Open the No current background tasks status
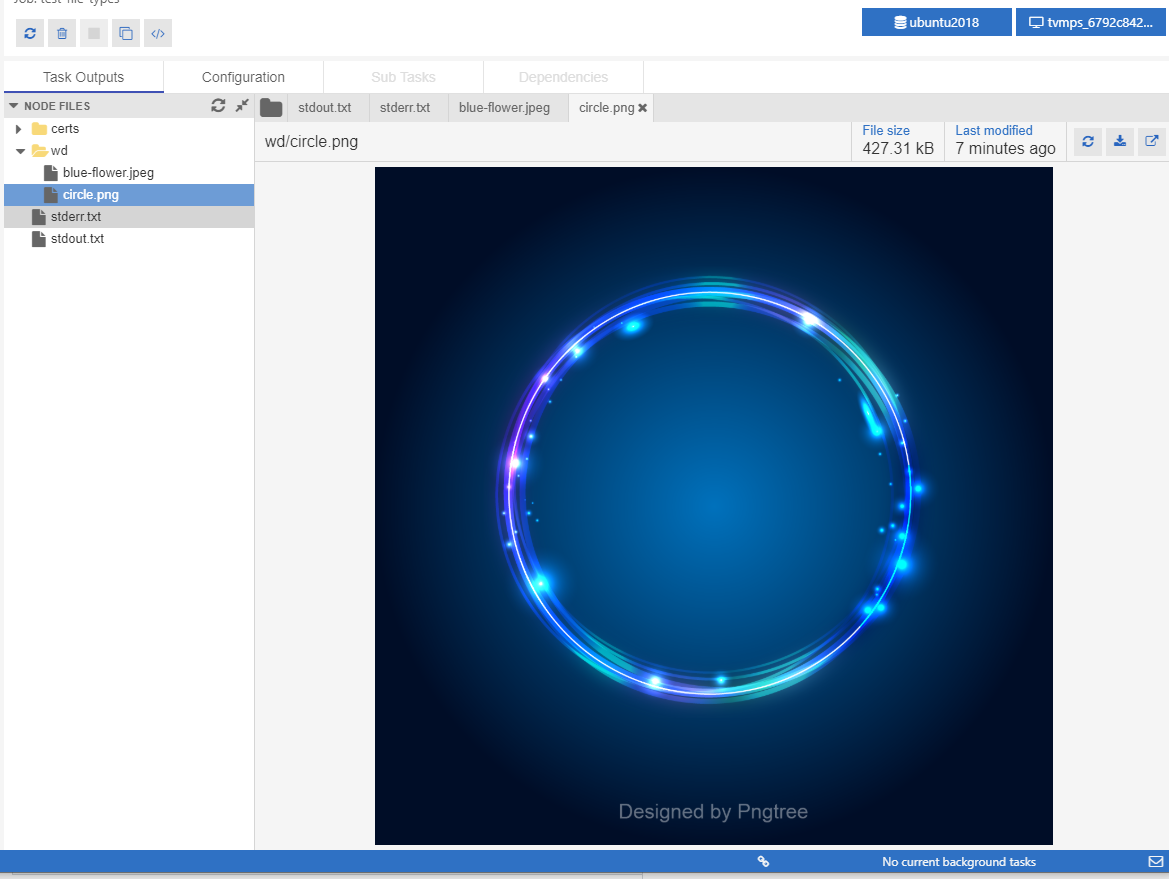This screenshot has width=1169, height=879. [959, 862]
